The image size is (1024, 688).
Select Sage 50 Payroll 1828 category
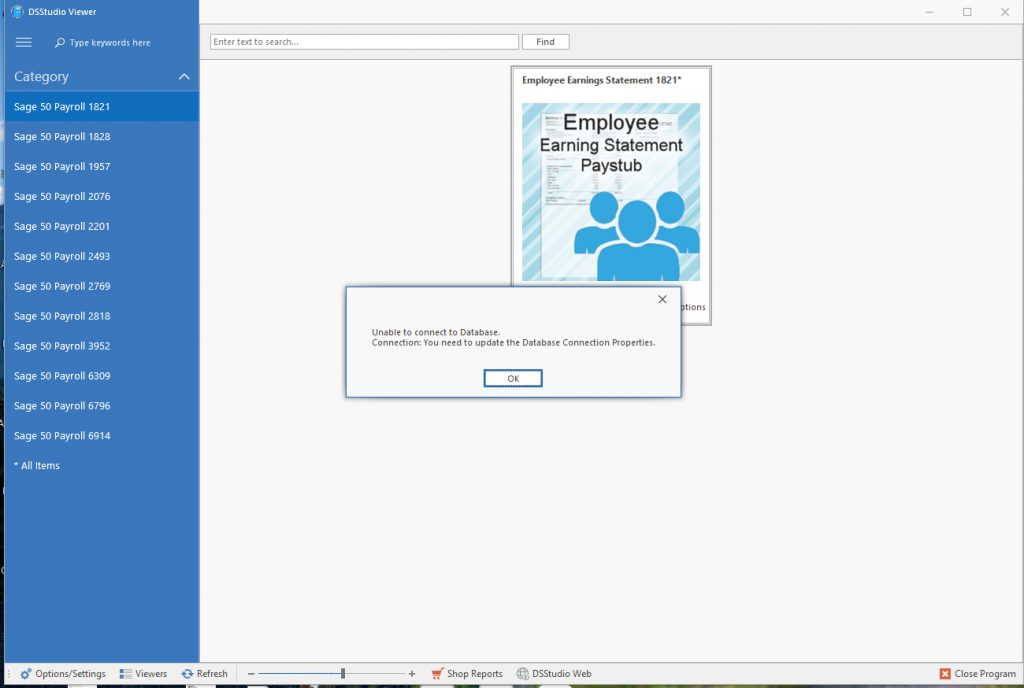coord(62,137)
